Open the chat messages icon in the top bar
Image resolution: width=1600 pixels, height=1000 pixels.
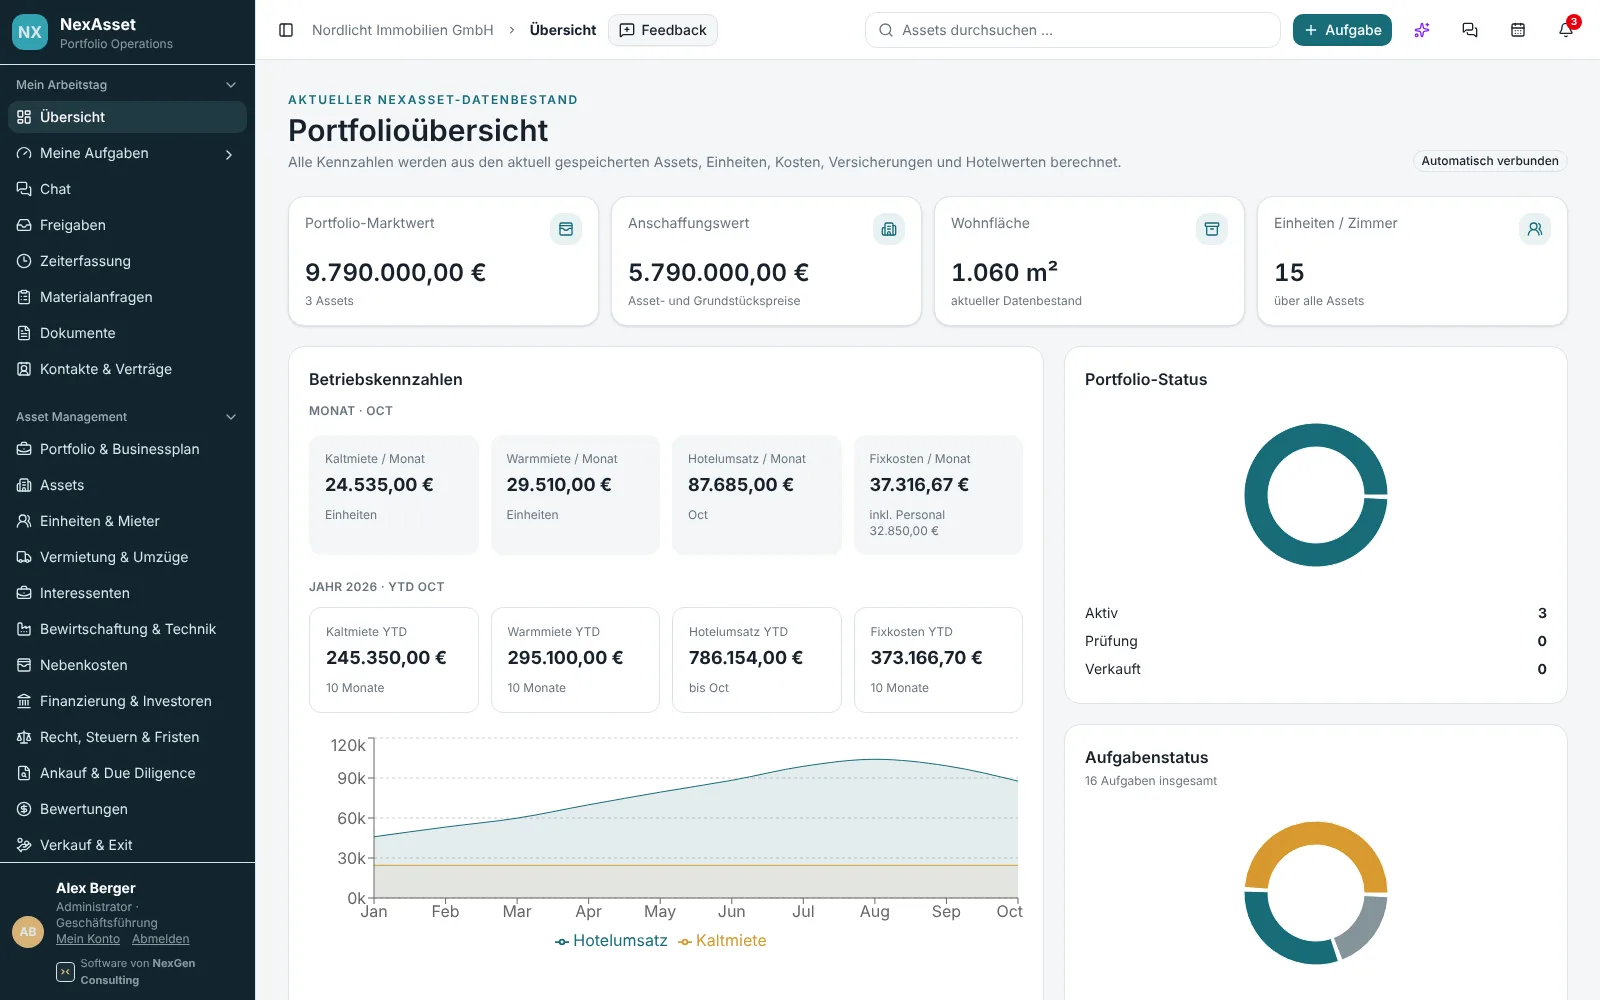(1470, 30)
